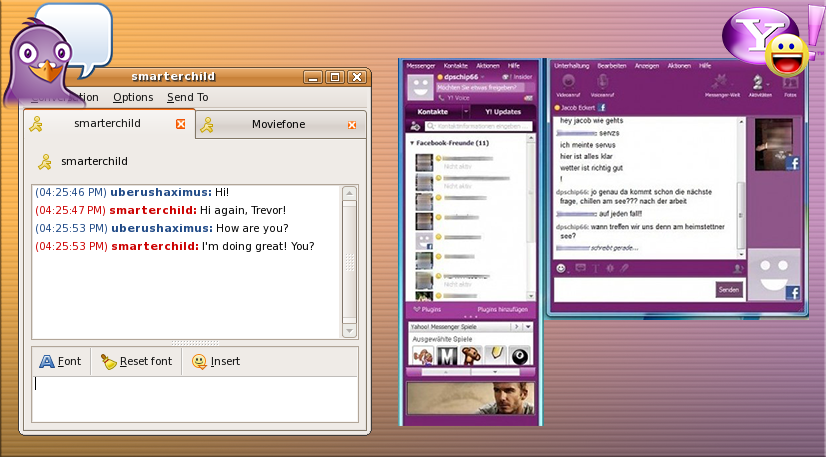The height and width of the screenshot is (457, 826).
Task: Launch the monkey game icon
Action: (x=471, y=356)
